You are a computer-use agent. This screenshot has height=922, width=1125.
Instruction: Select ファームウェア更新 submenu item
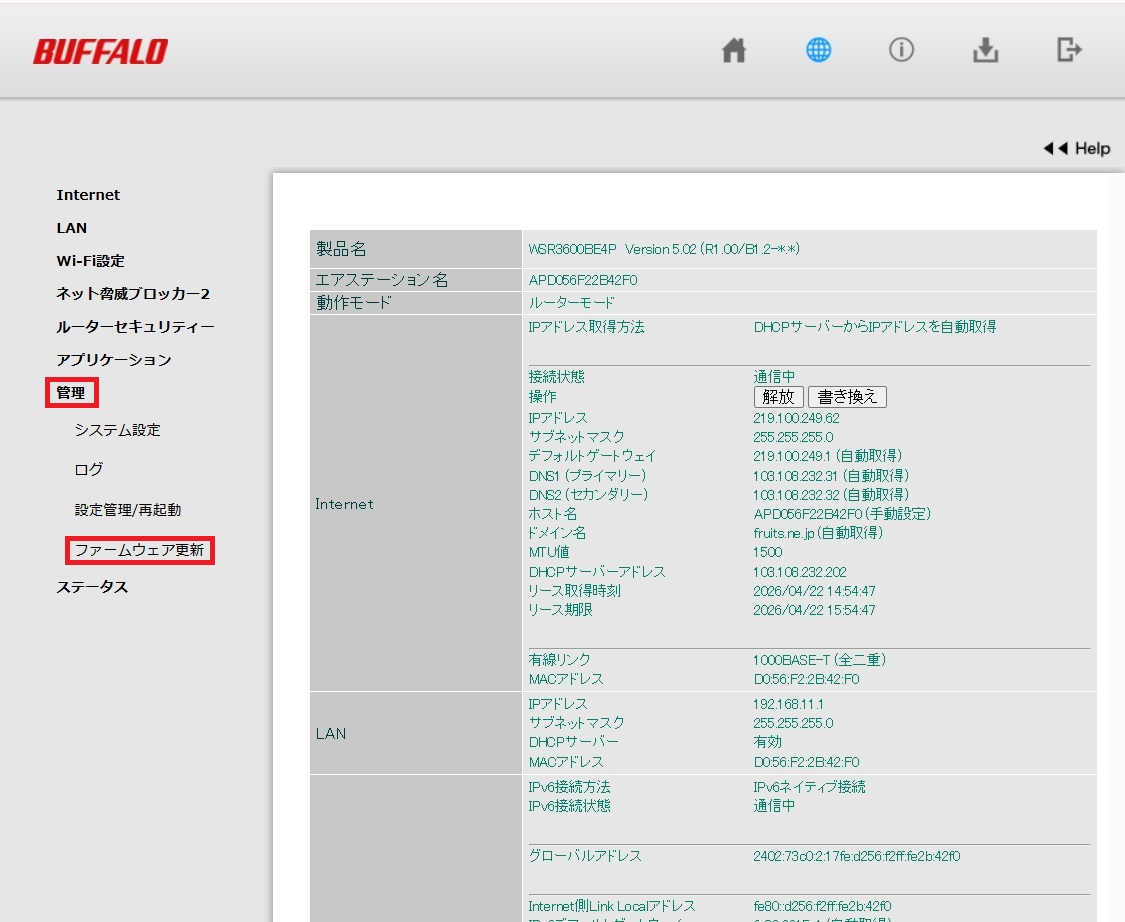(140, 550)
